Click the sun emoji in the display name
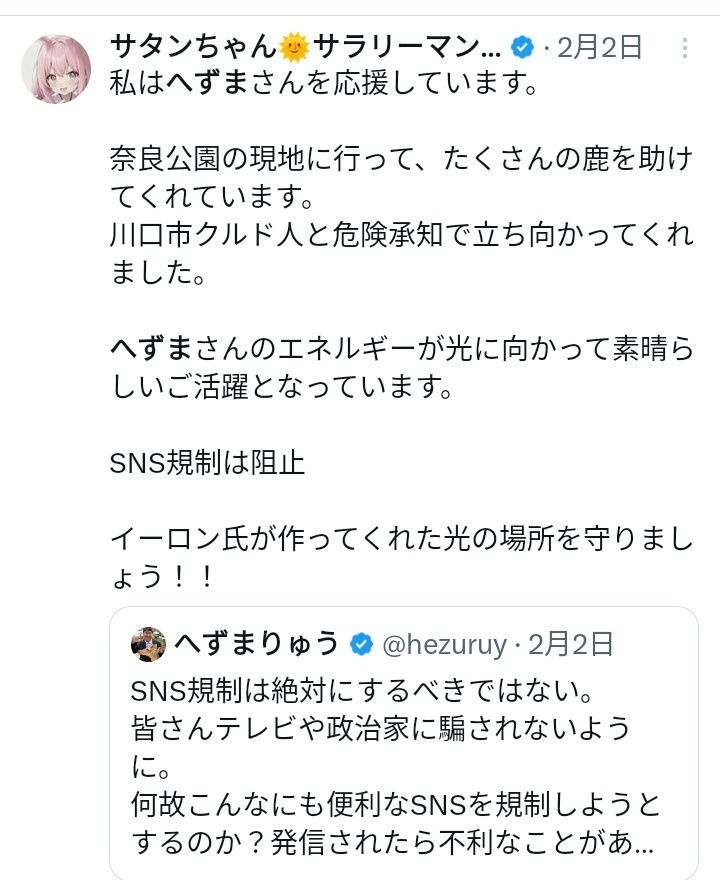The width and height of the screenshot is (720, 880). (294, 47)
